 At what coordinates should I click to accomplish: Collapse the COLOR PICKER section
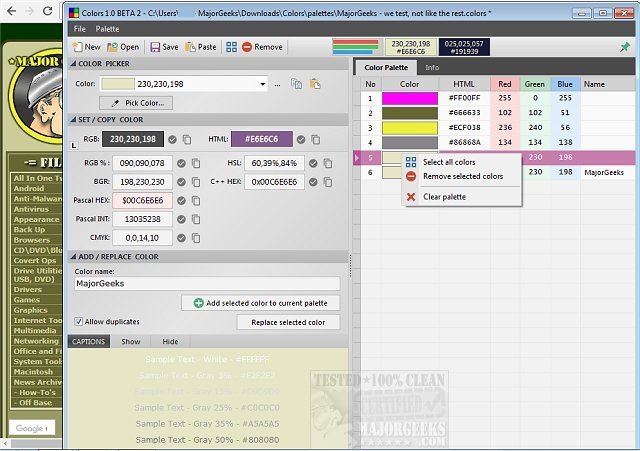[x=73, y=64]
